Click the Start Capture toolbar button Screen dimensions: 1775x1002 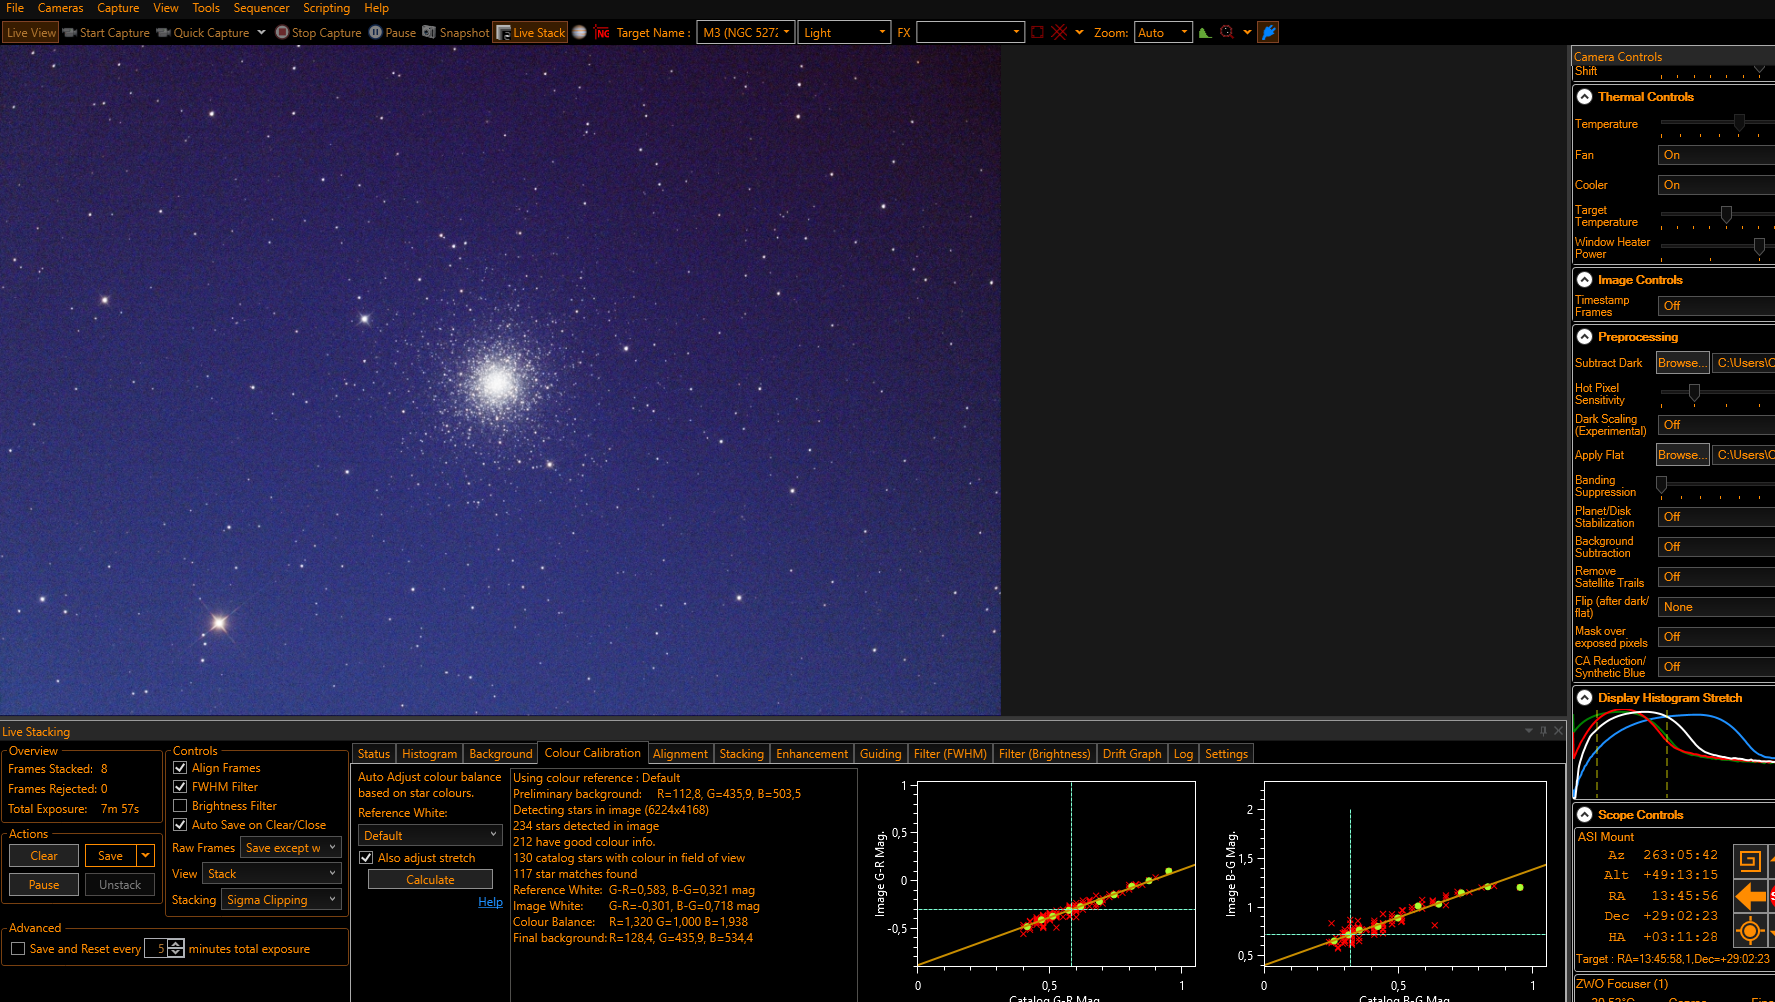click(106, 33)
